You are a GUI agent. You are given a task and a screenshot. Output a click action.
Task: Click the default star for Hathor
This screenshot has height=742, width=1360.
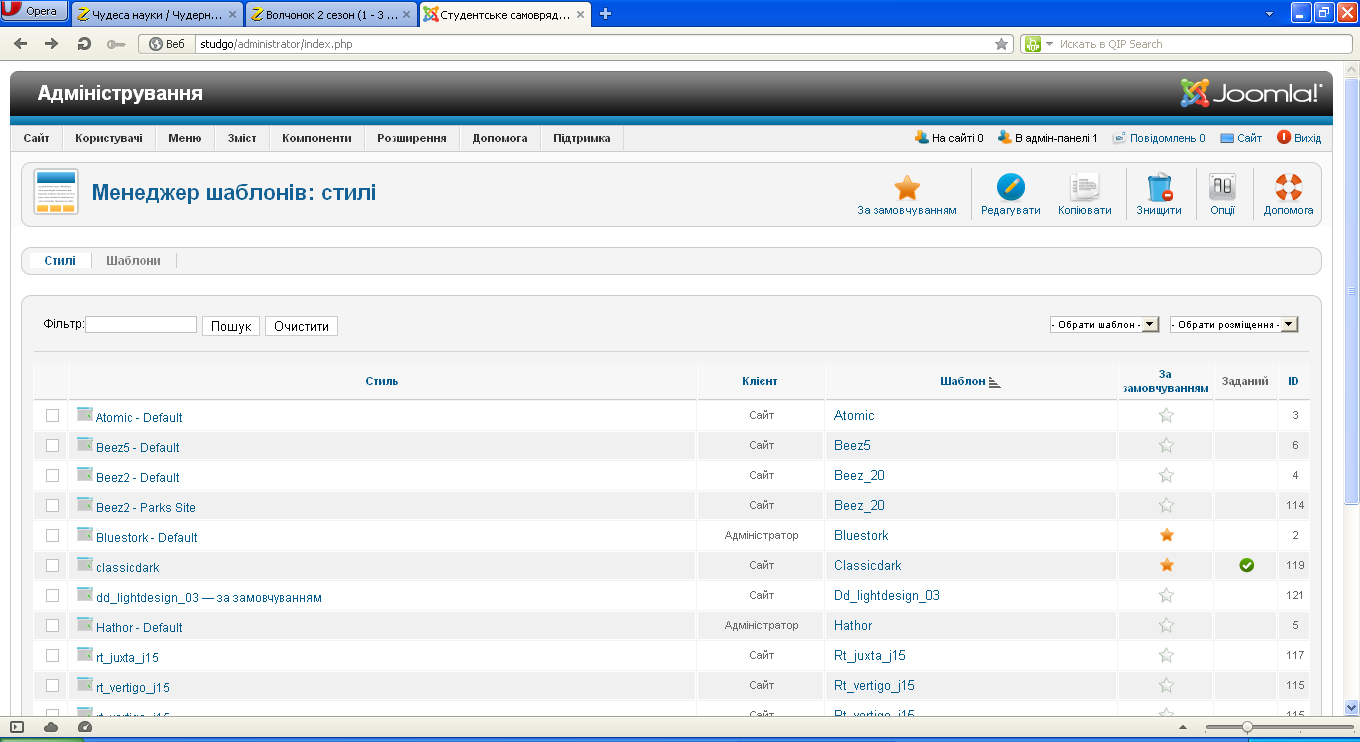click(1166, 625)
